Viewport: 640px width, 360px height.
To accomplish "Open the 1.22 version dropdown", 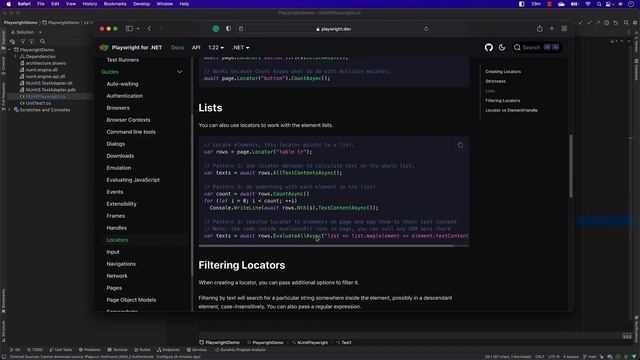I will [x=216, y=47].
